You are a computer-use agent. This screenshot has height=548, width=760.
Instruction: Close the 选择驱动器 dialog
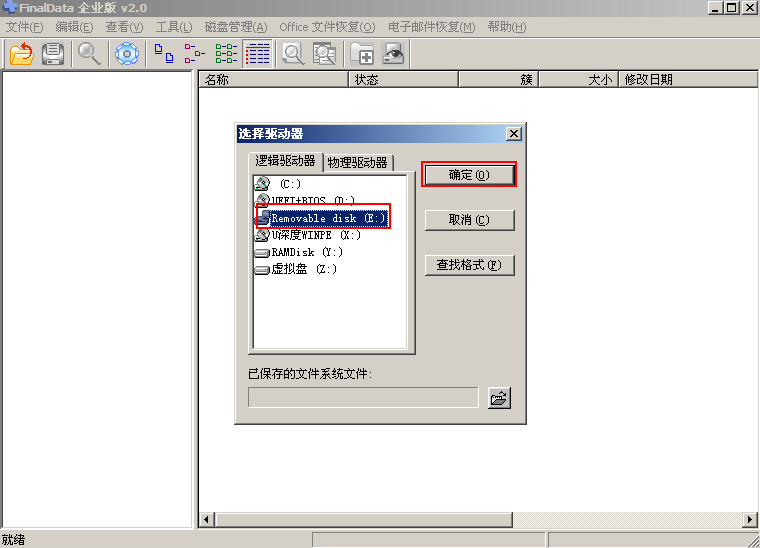(513, 134)
